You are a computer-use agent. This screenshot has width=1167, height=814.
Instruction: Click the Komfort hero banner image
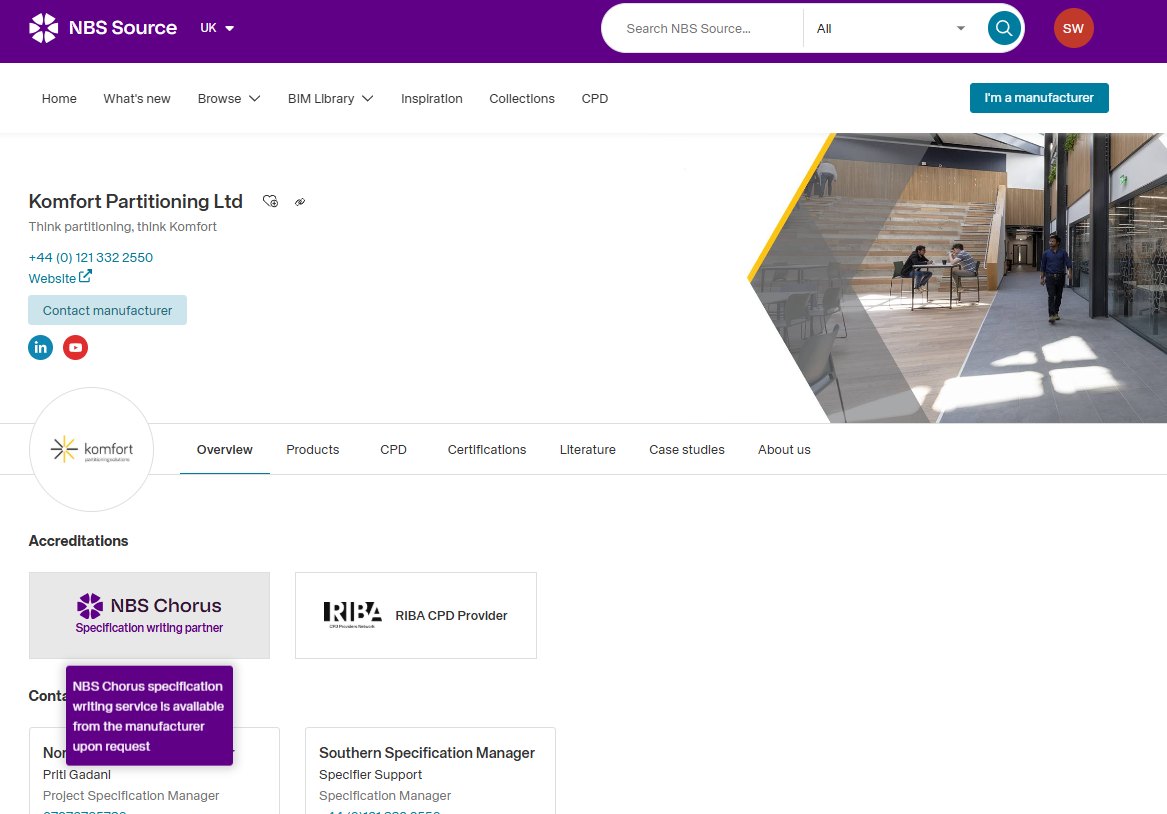click(957, 278)
